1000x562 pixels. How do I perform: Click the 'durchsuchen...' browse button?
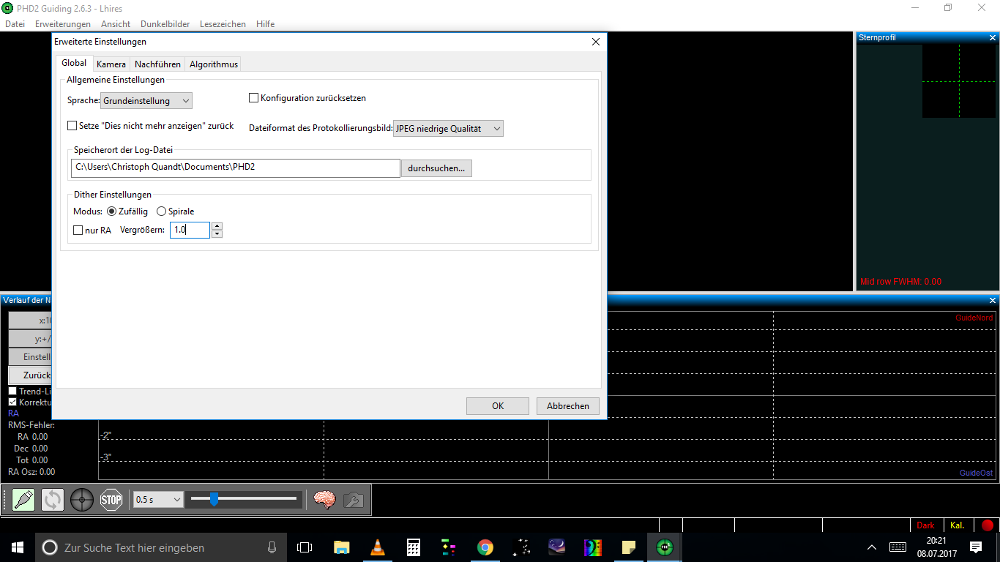coord(436,168)
